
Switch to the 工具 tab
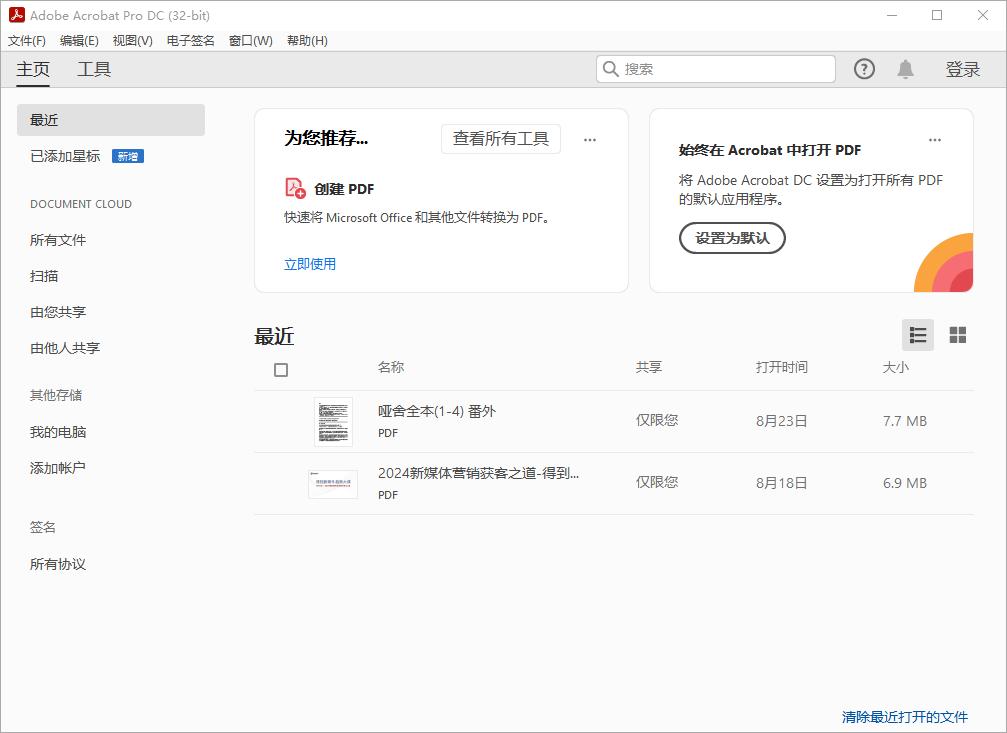pos(94,69)
